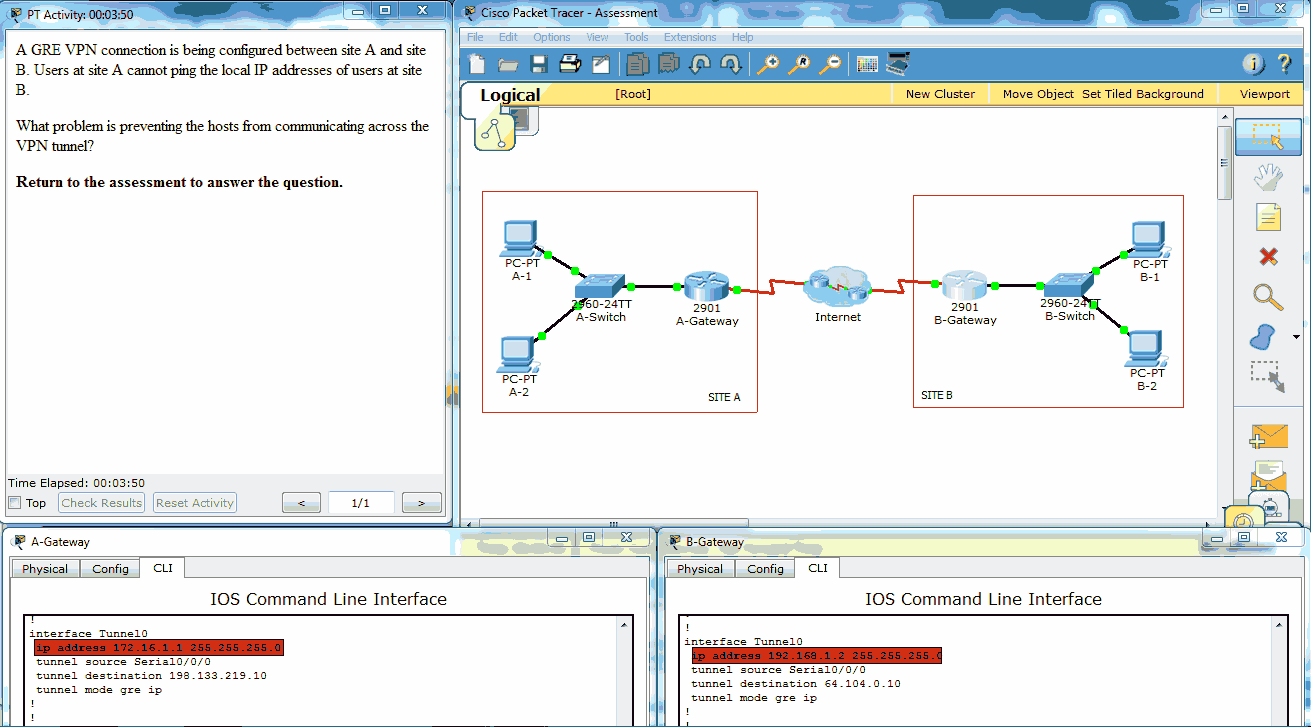Save the network with the floppy disk icon

pyautogui.click(x=538, y=64)
